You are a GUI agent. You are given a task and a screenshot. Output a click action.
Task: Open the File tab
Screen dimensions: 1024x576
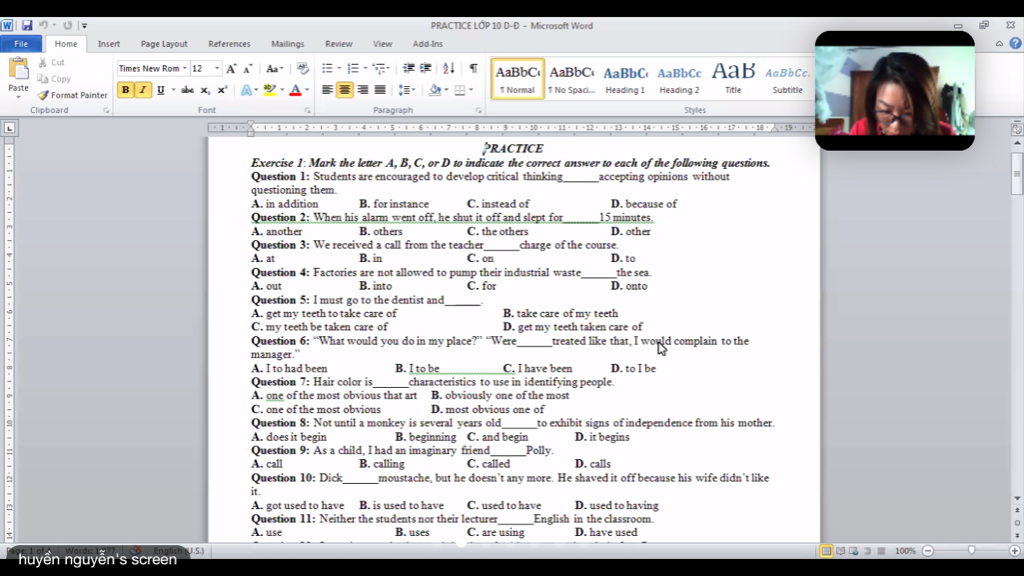click(x=21, y=44)
